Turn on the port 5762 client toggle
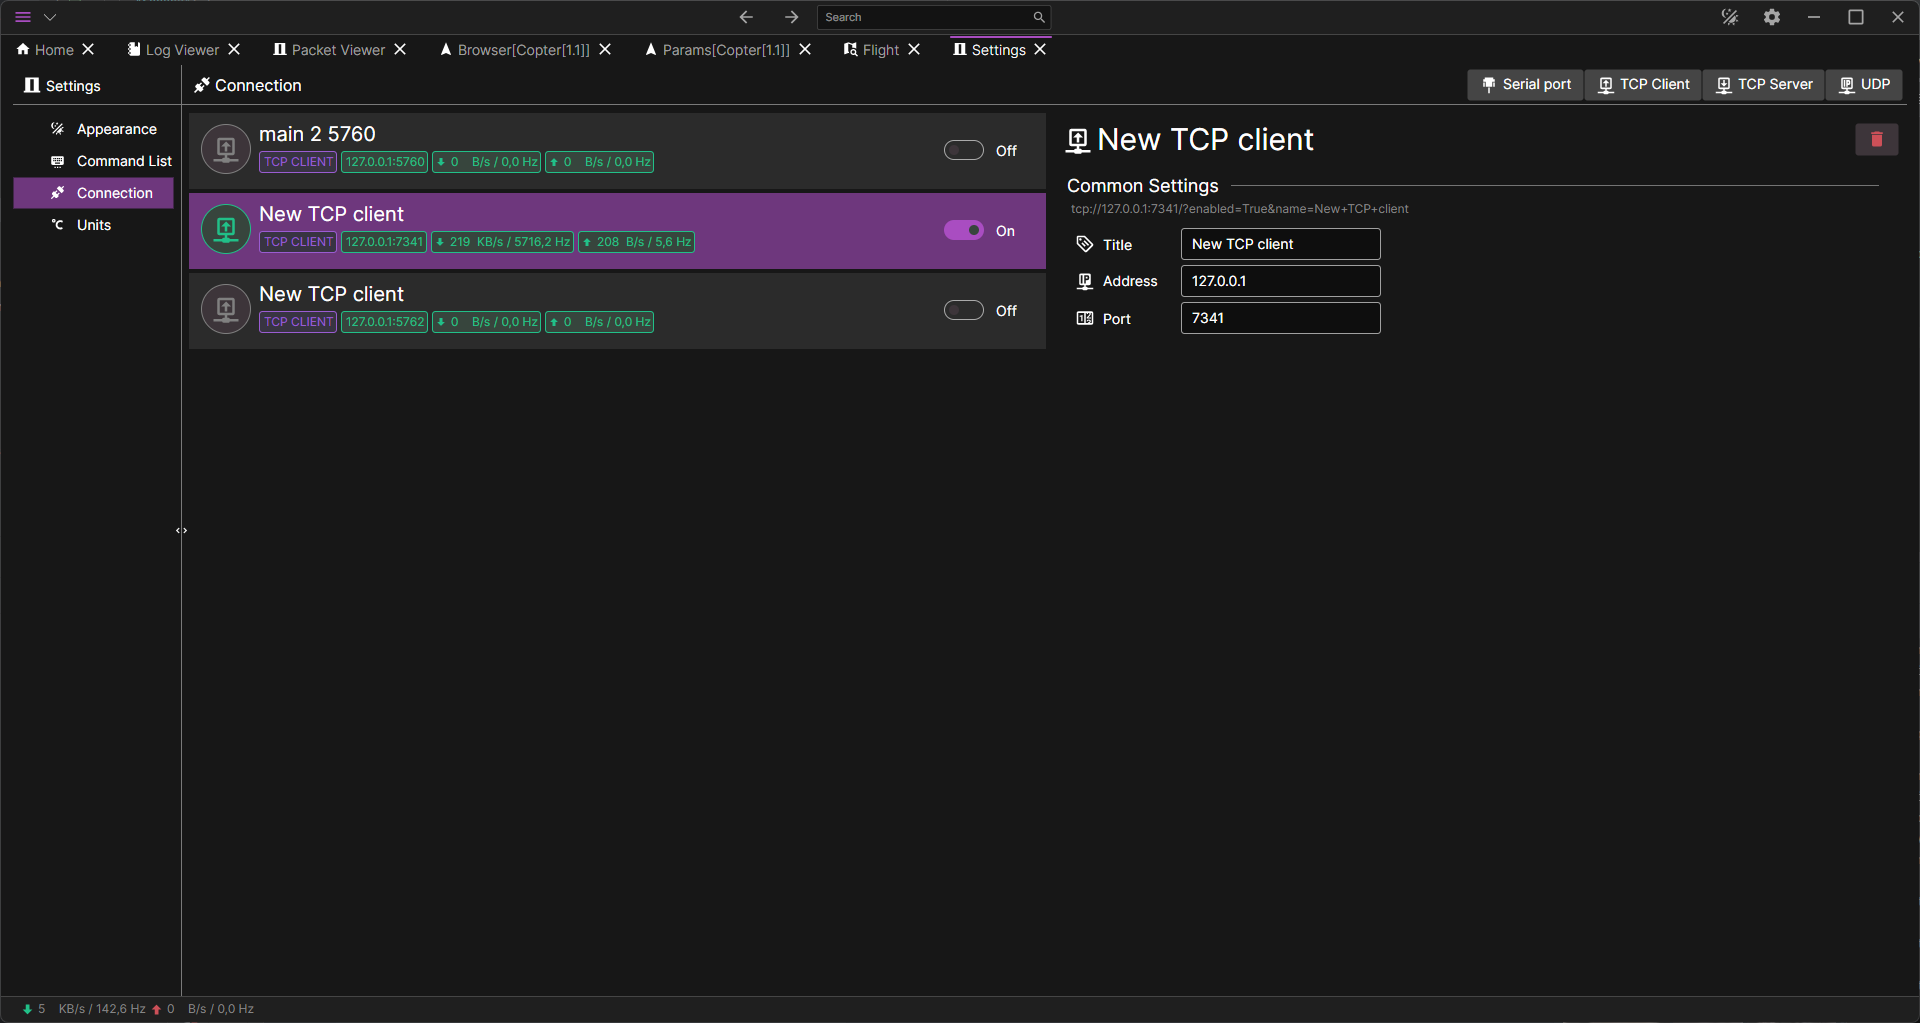Screen dimensions: 1920x1023 click(963, 311)
